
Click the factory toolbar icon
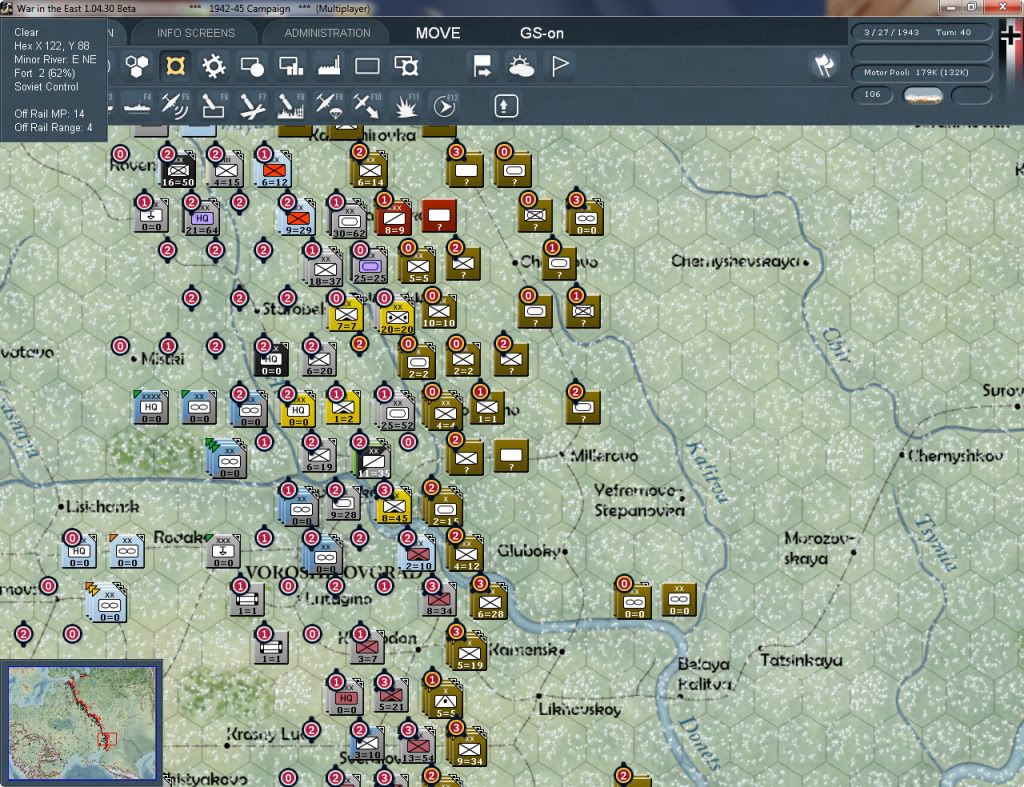point(329,66)
